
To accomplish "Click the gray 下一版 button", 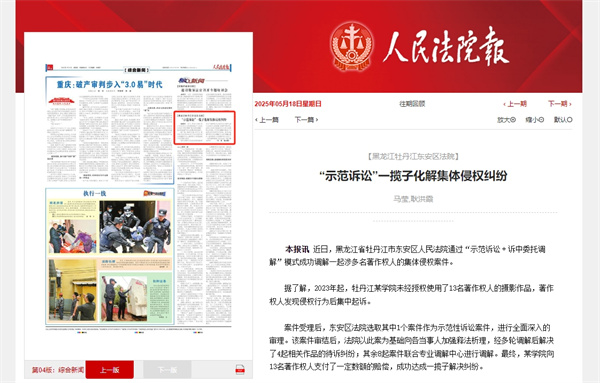I will tap(167, 370).
